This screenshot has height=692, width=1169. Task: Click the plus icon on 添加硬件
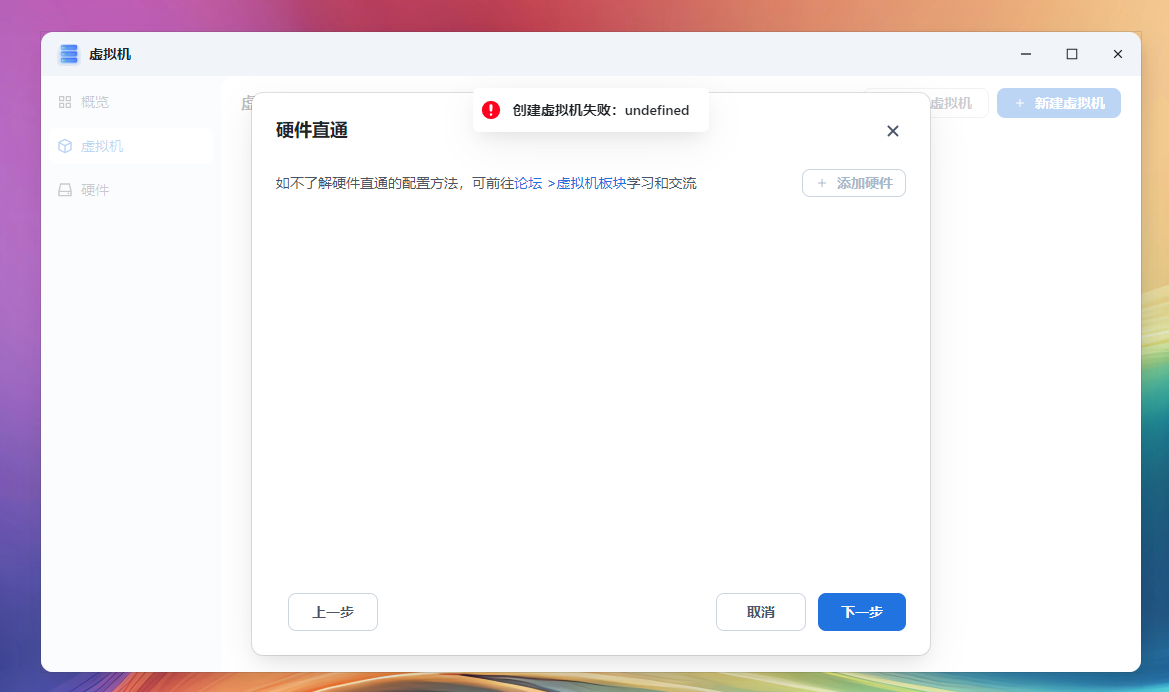(822, 184)
